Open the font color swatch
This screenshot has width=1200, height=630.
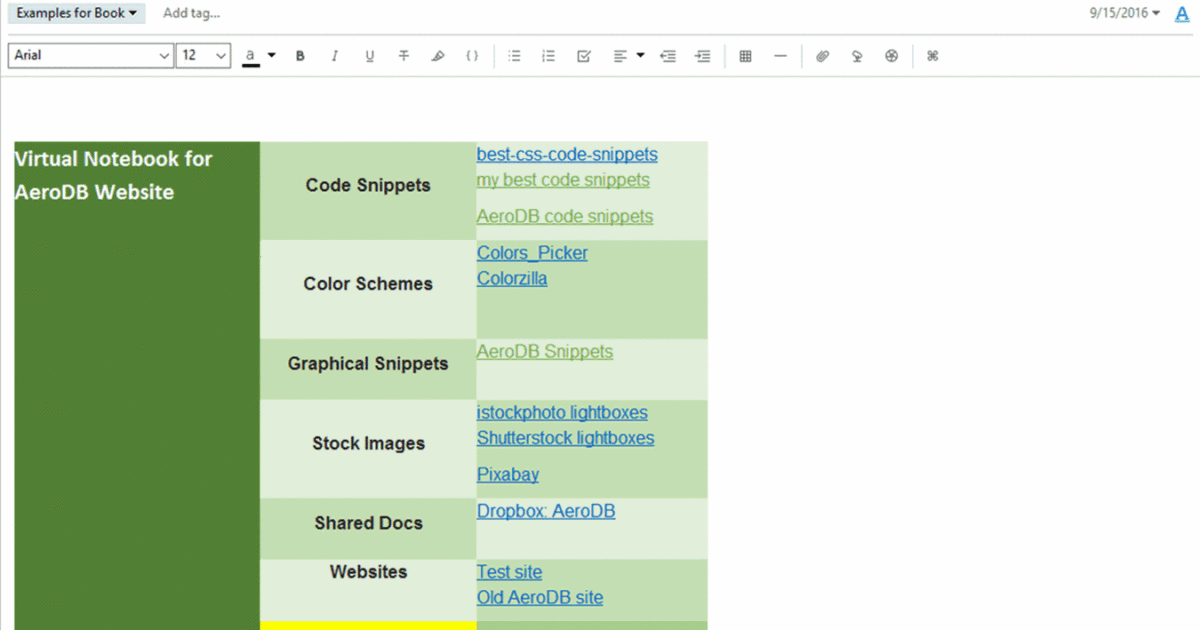pyautogui.click(x=253, y=55)
